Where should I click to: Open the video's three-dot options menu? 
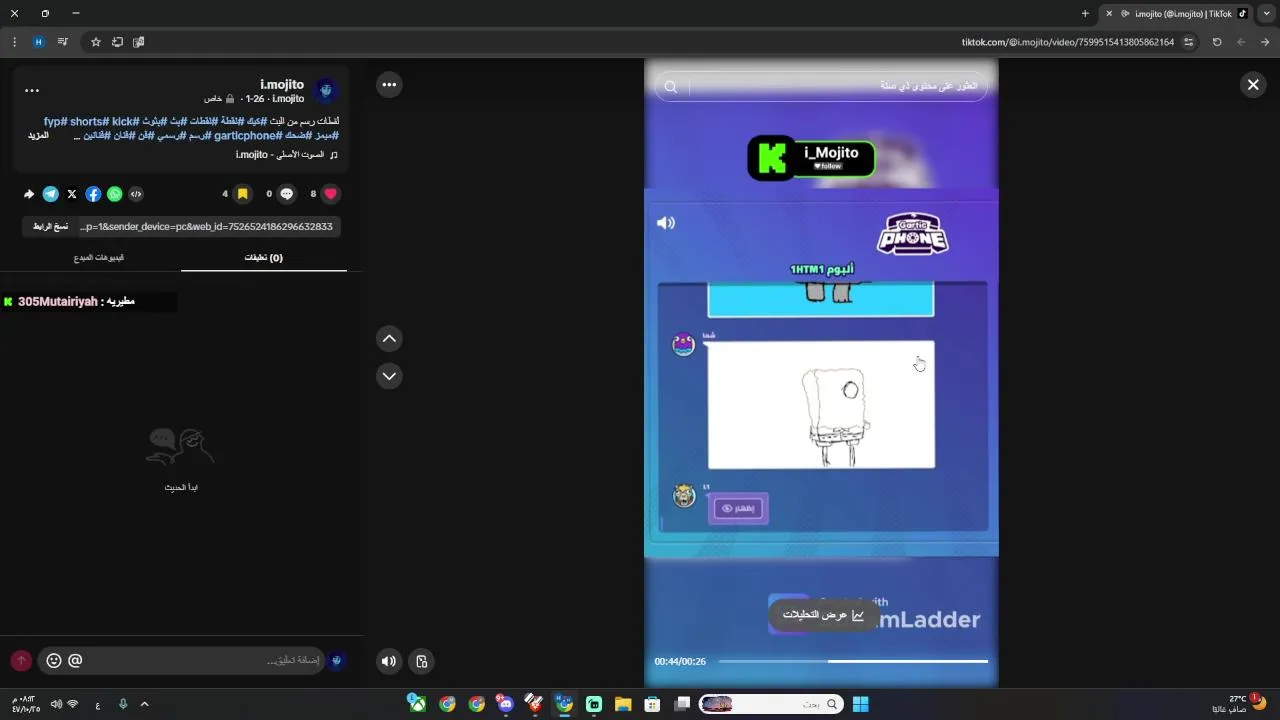[x=390, y=85]
